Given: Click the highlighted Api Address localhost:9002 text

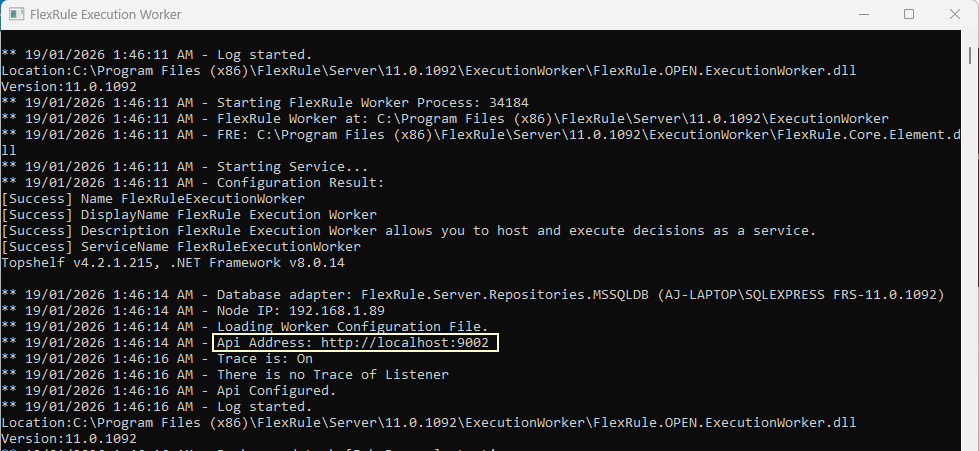Looking at the screenshot, I should (x=356, y=342).
